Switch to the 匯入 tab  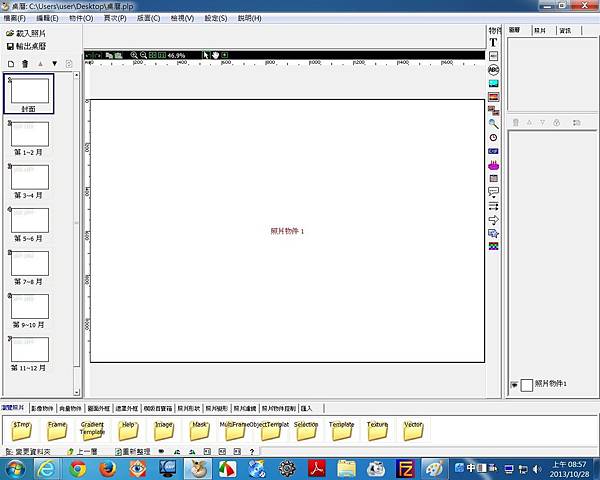307,408
